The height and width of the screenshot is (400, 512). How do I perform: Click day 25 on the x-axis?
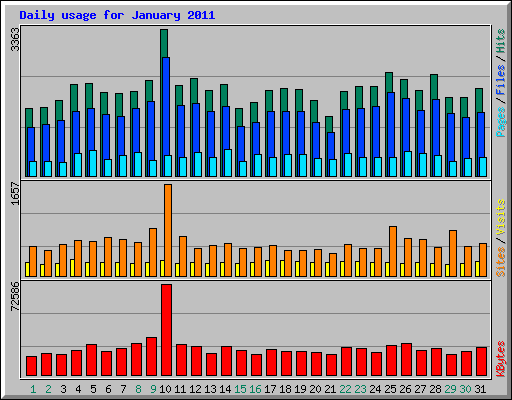pyautogui.click(x=390, y=389)
